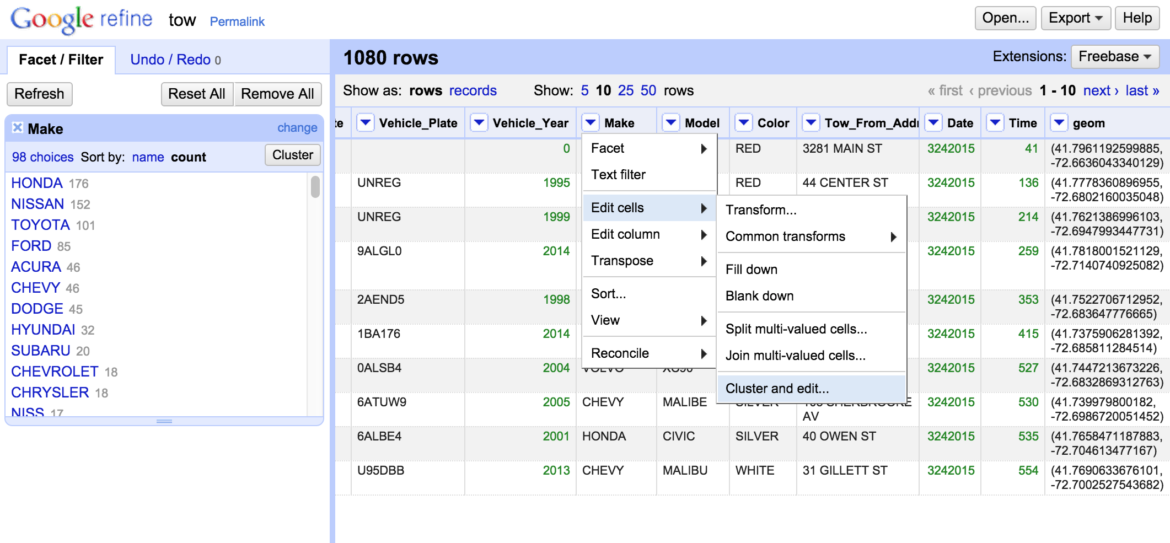The image size is (1170, 543).
Task: Click the Reset All button
Action: coord(197,94)
